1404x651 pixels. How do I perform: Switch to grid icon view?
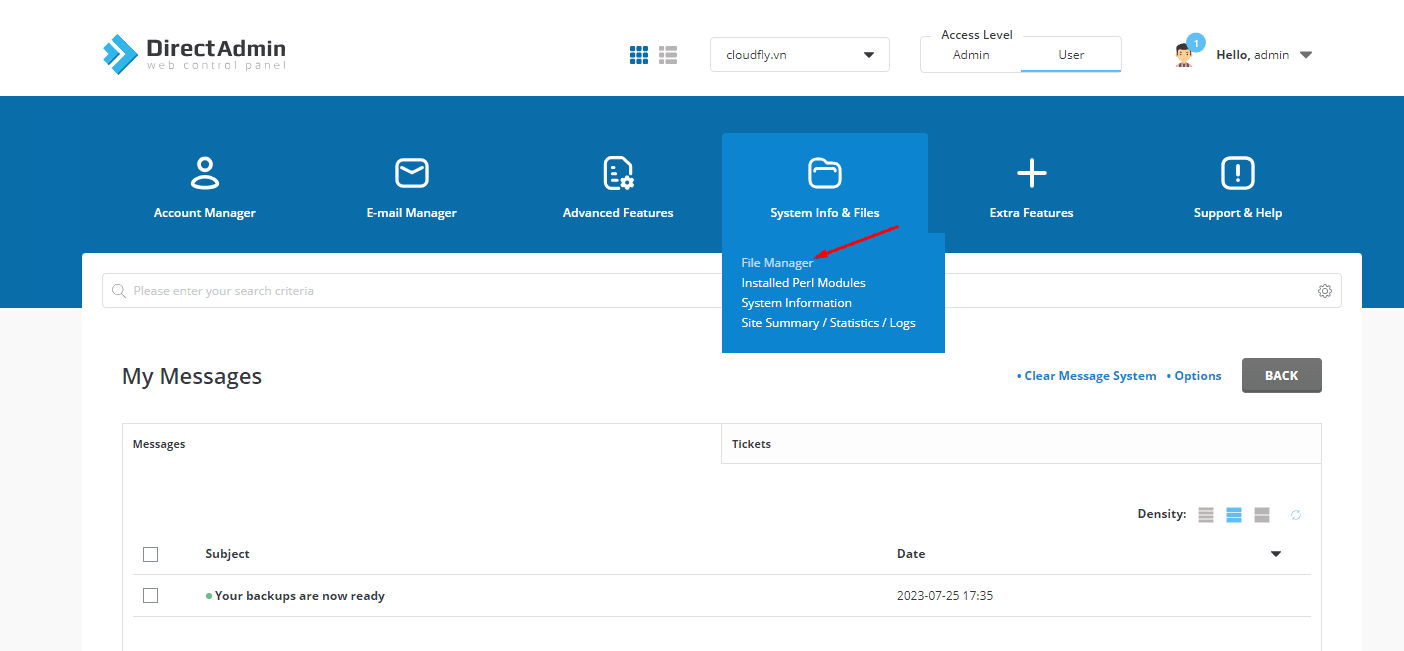[639, 55]
